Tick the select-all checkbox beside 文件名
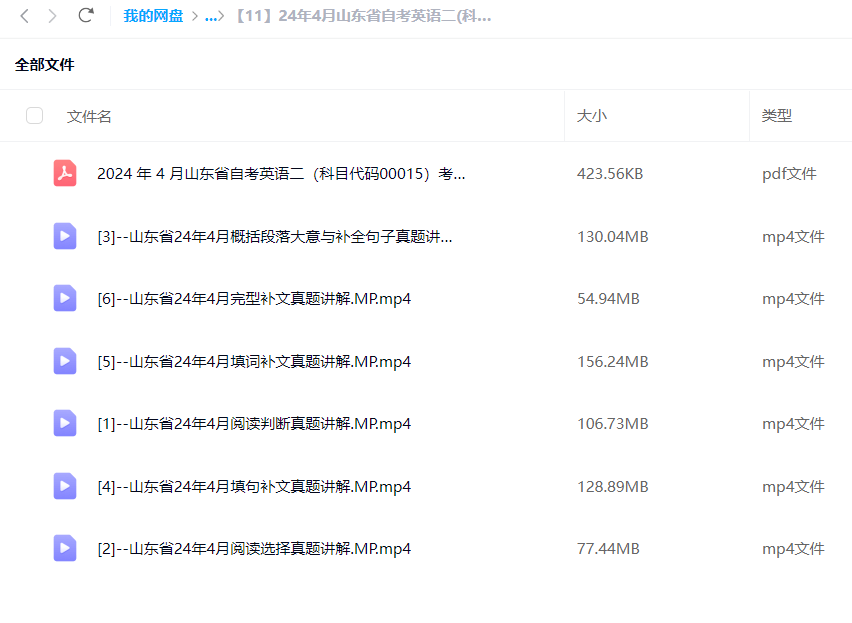 pyautogui.click(x=35, y=116)
